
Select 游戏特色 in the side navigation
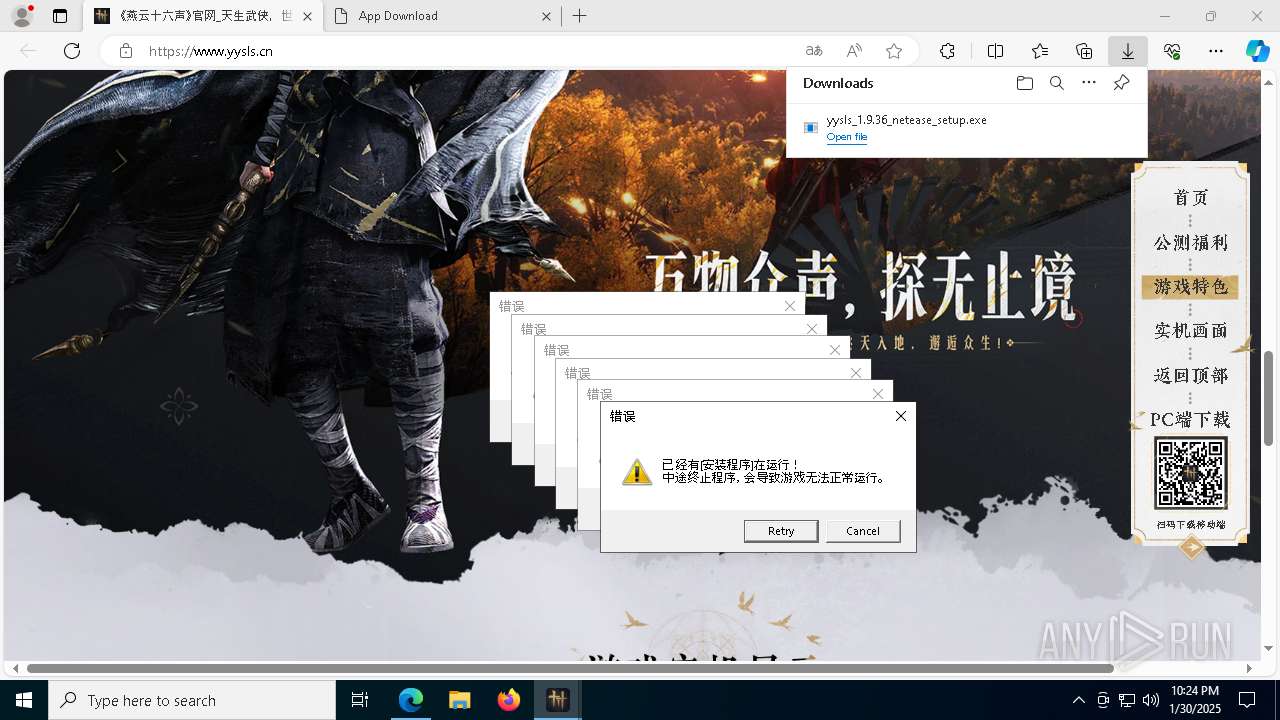point(1190,287)
